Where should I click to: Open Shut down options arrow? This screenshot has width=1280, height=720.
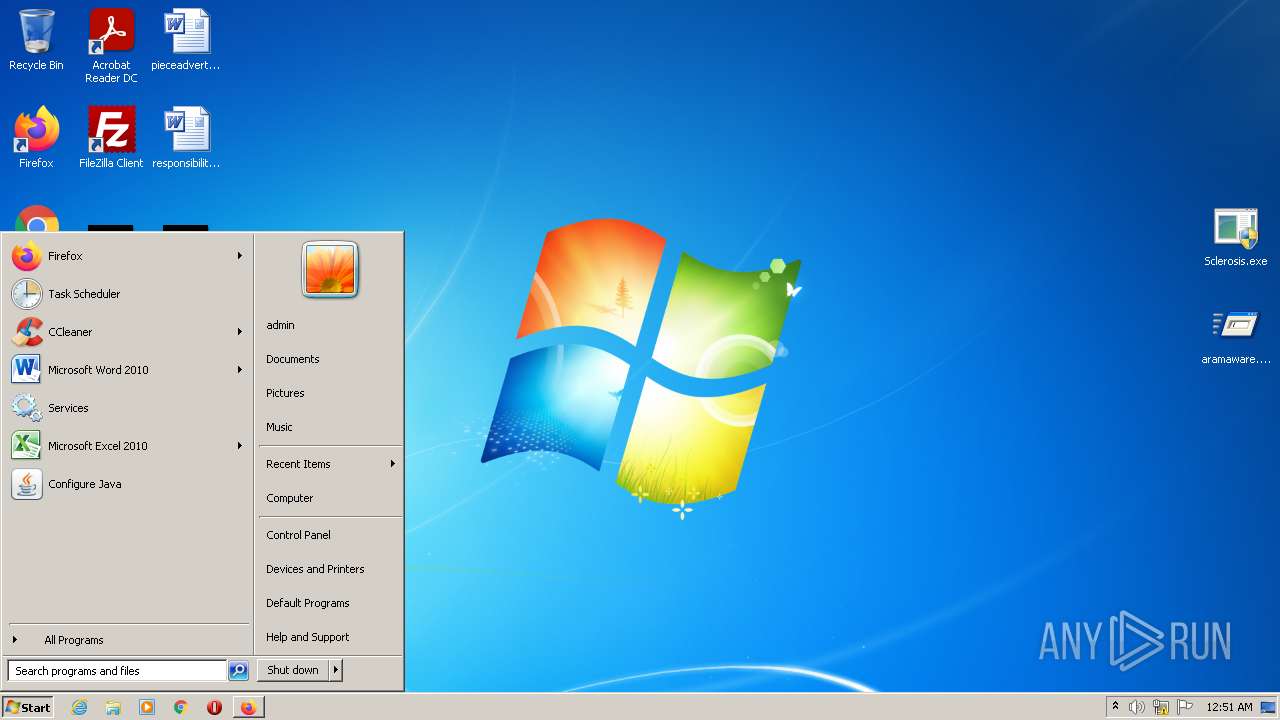(x=336, y=670)
